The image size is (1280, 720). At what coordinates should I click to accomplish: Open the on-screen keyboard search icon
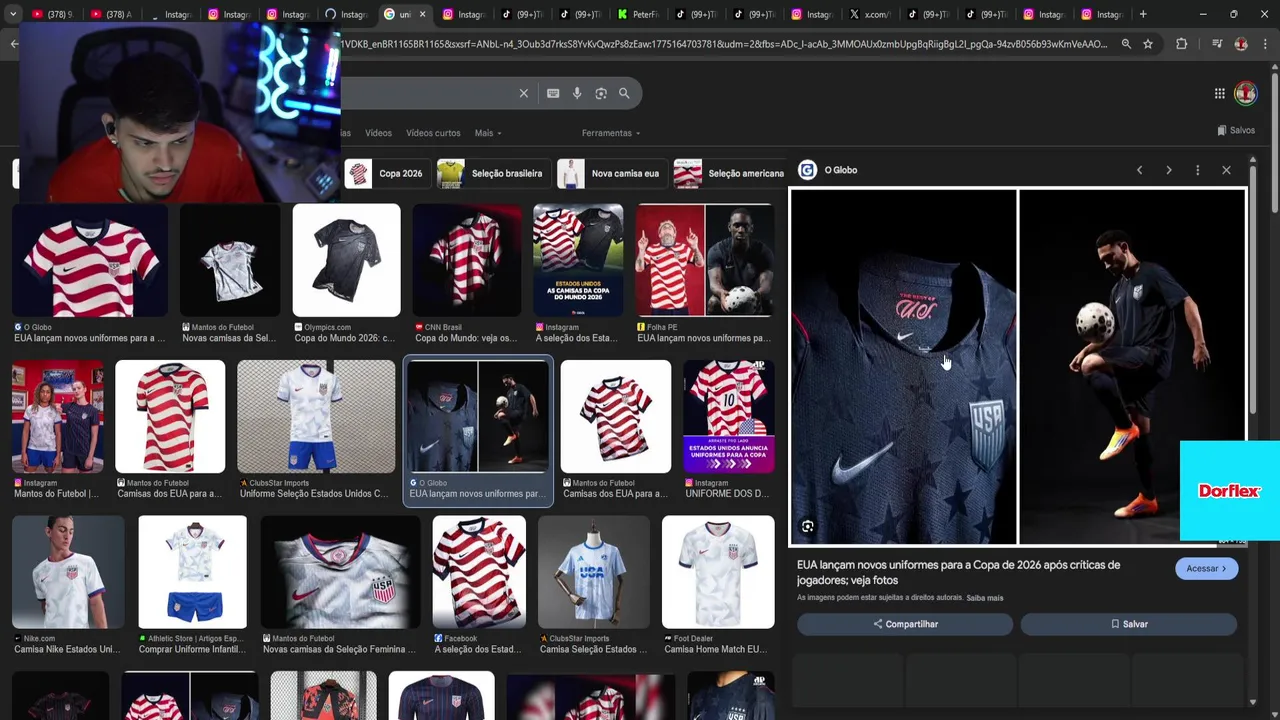pos(553,93)
